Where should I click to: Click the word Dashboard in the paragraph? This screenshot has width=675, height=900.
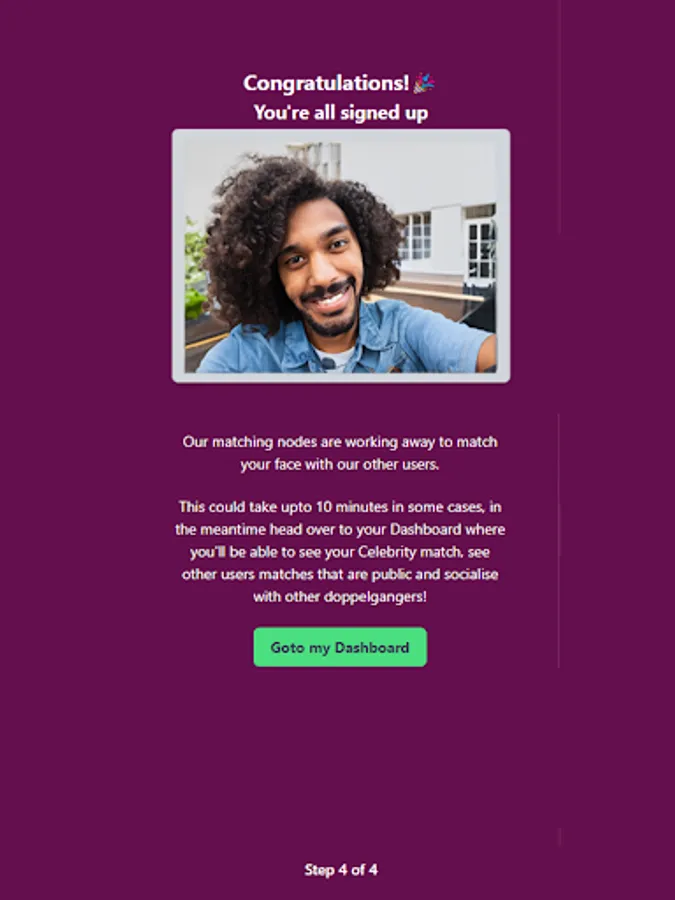coord(425,529)
